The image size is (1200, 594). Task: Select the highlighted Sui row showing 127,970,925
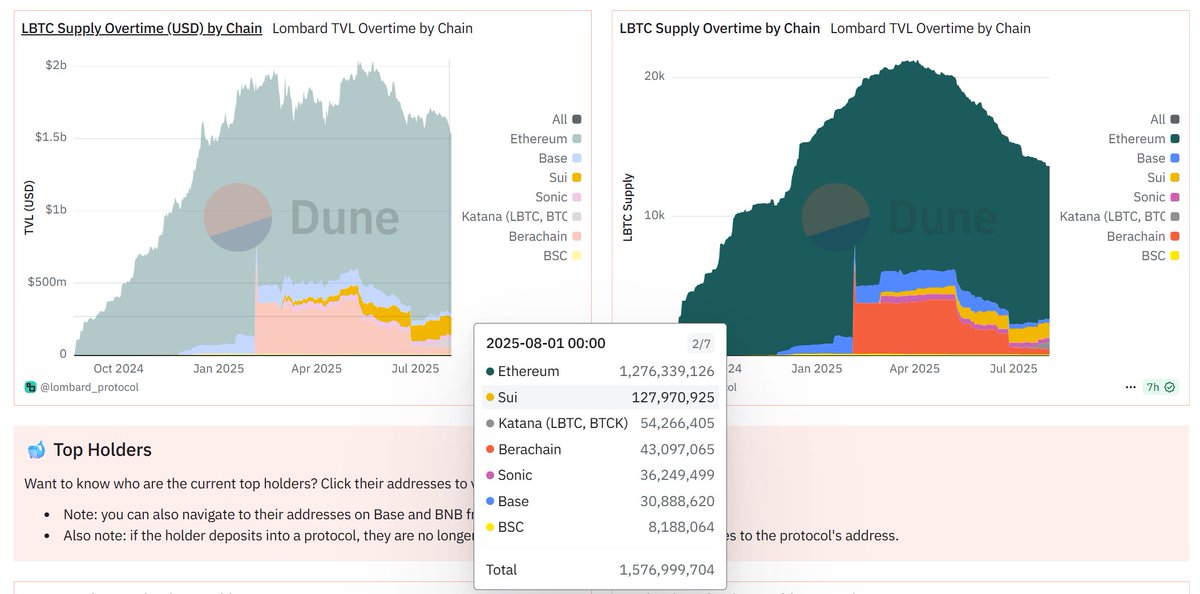(x=600, y=397)
